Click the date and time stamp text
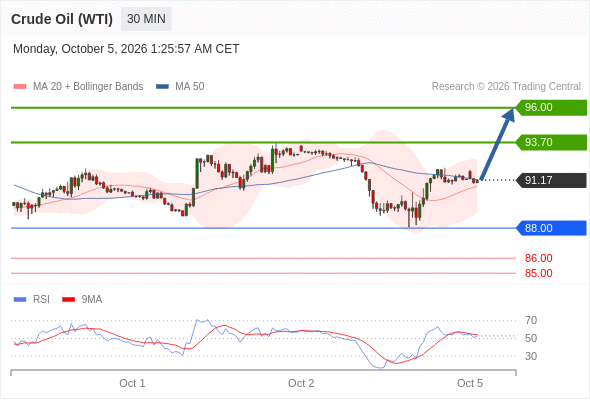 point(126,49)
